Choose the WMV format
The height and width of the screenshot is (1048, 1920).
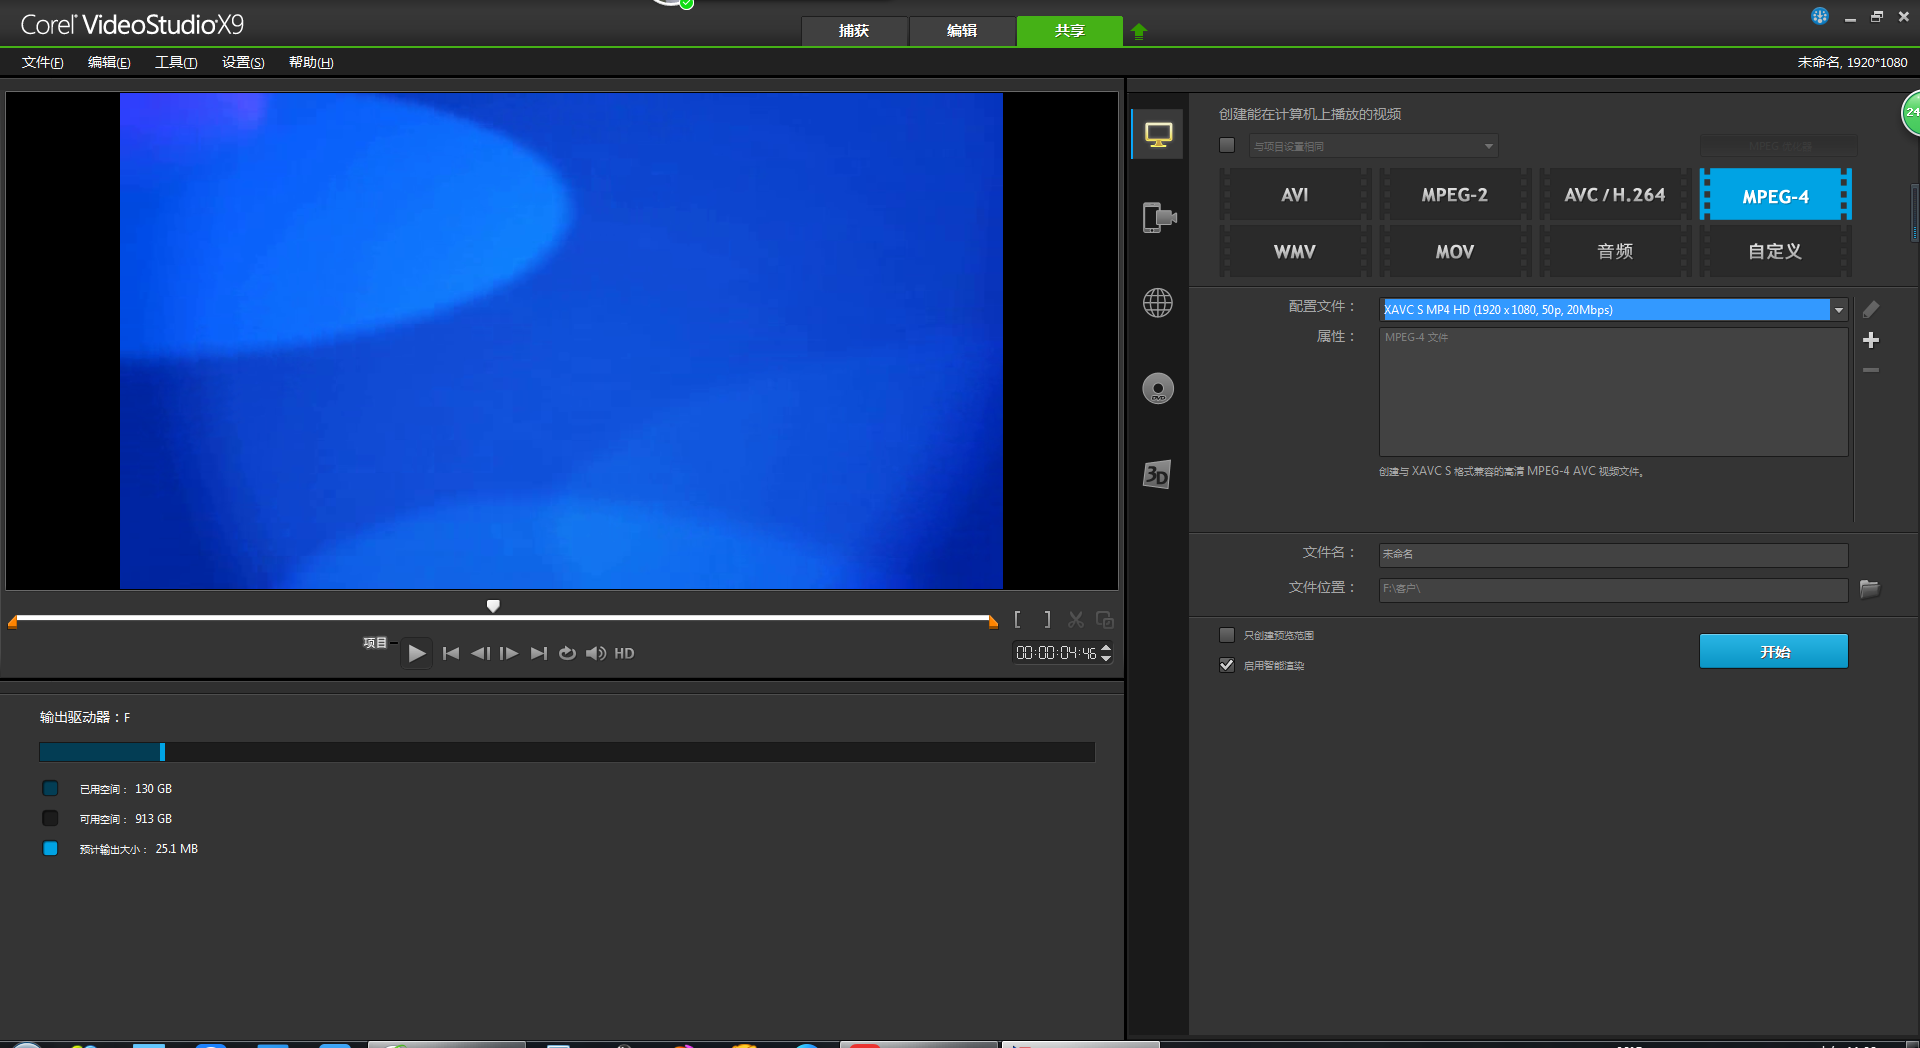coord(1294,251)
